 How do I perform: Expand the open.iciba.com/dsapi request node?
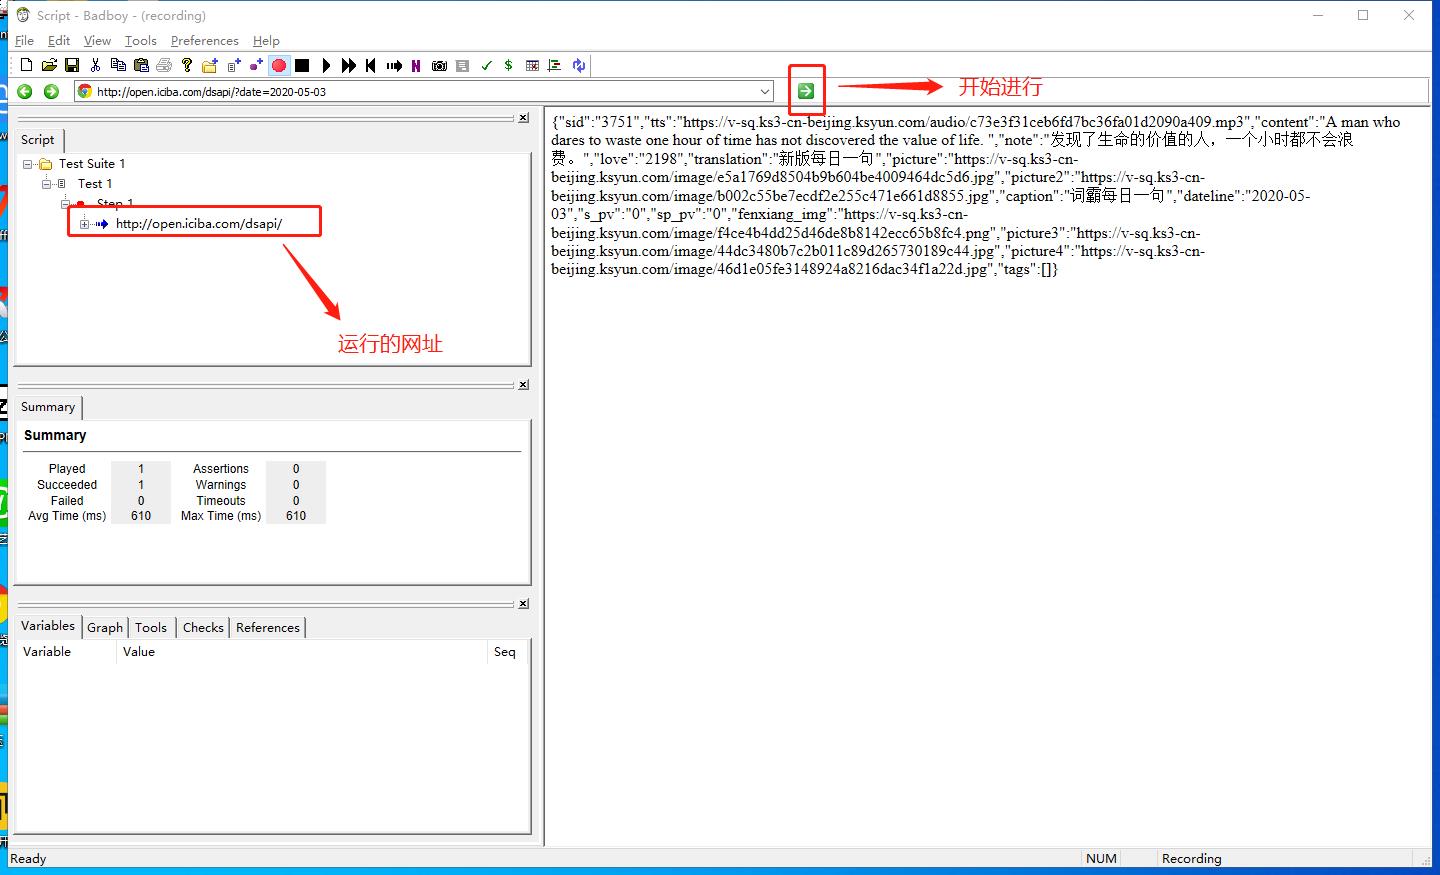[85, 224]
